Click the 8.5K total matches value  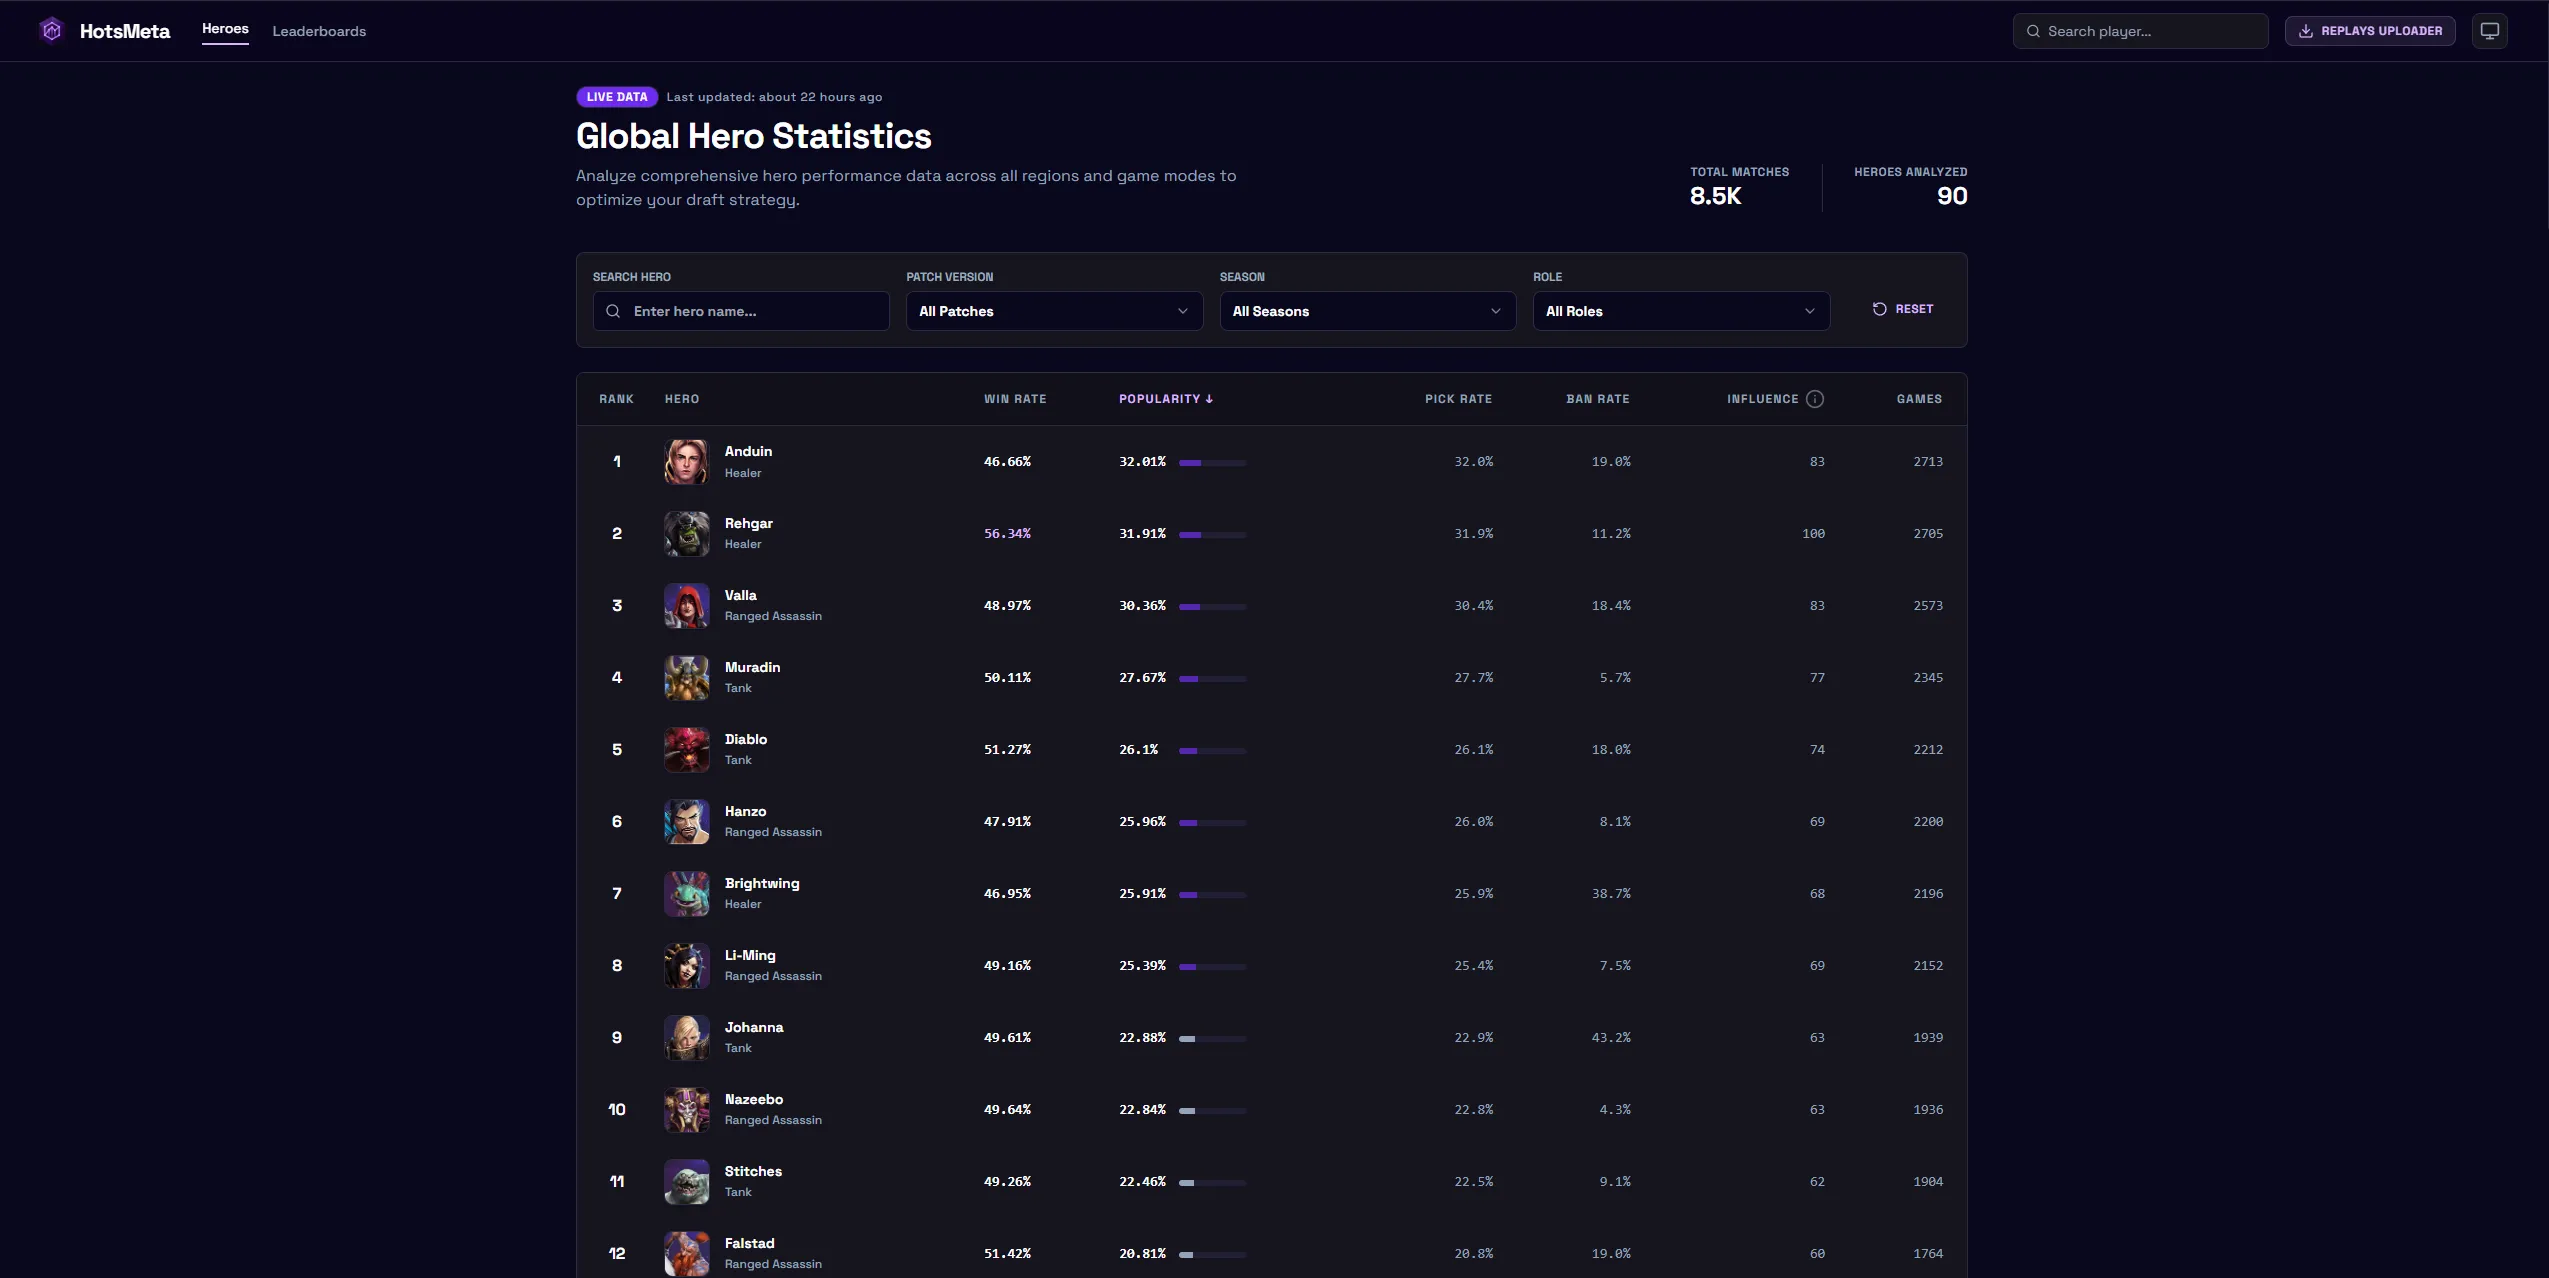(1715, 197)
